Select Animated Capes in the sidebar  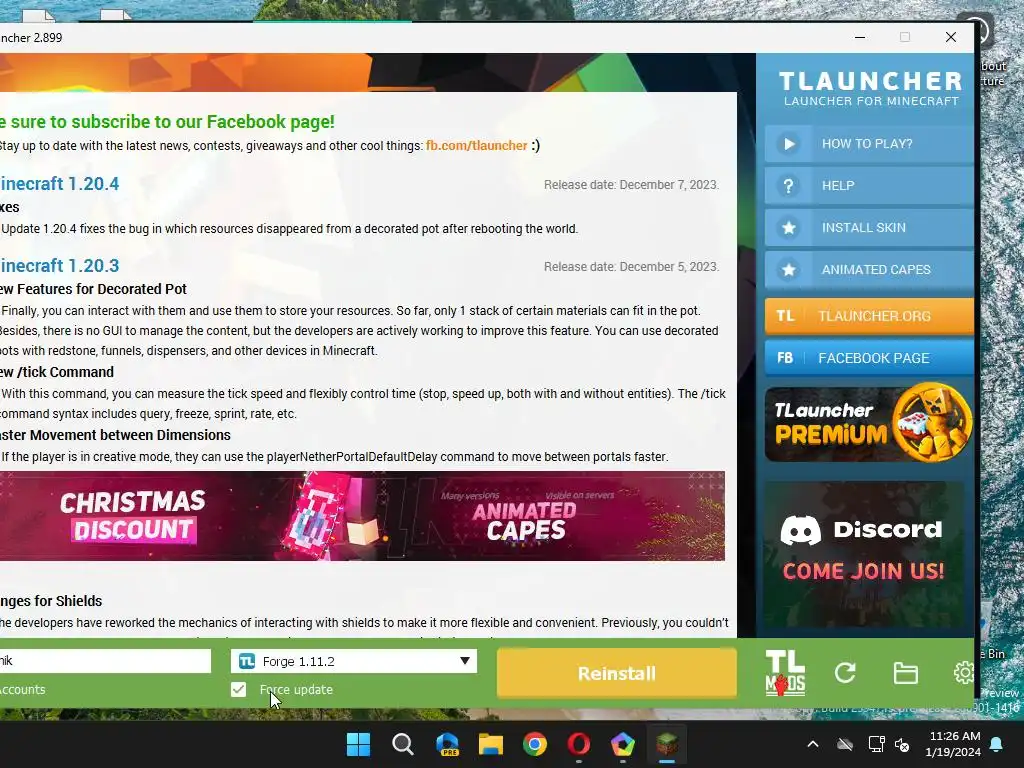pyautogui.click(x=869, y=269)
